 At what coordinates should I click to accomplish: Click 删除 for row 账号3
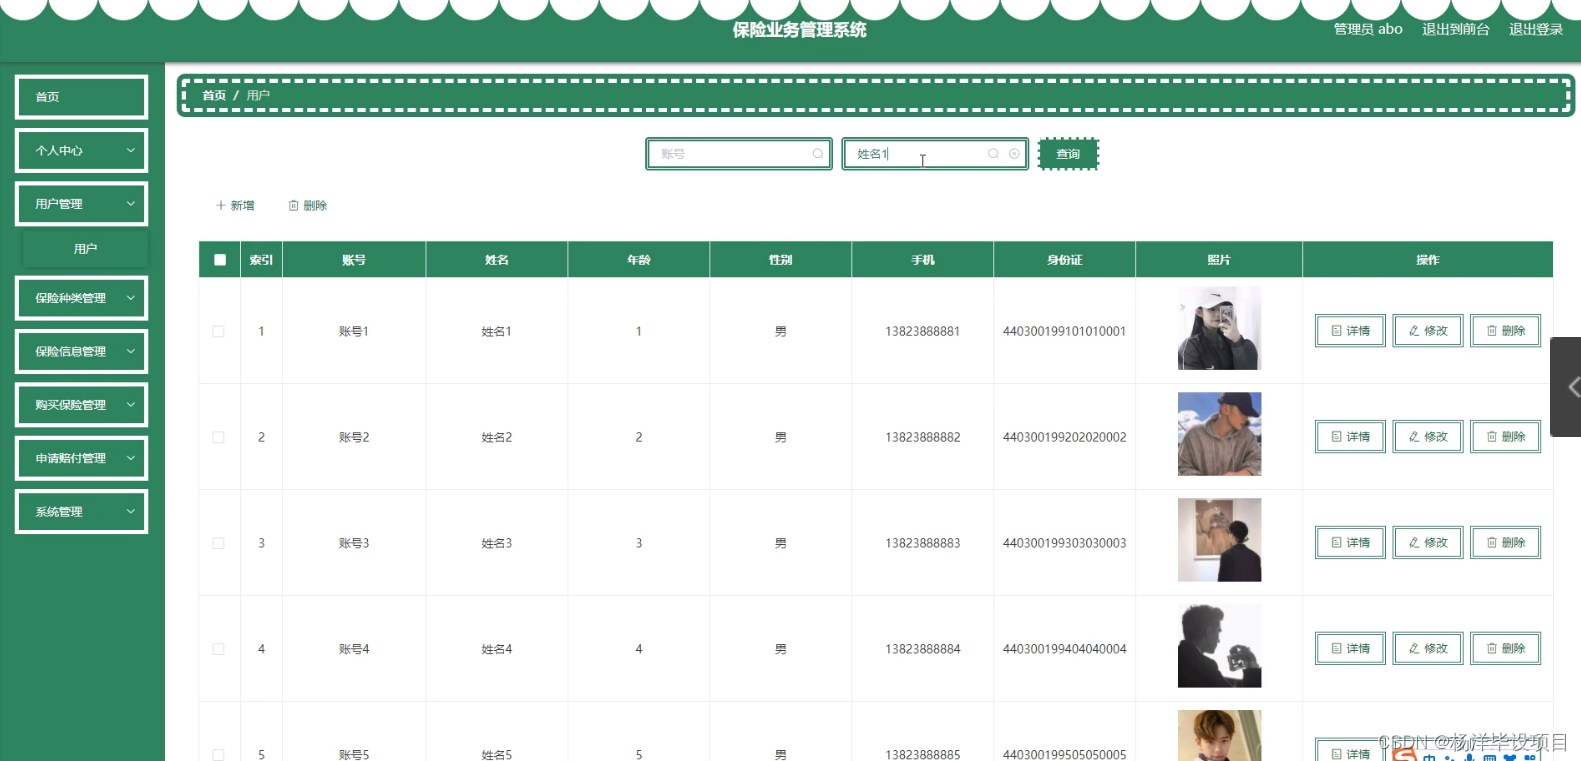[x=1505, y=543]
